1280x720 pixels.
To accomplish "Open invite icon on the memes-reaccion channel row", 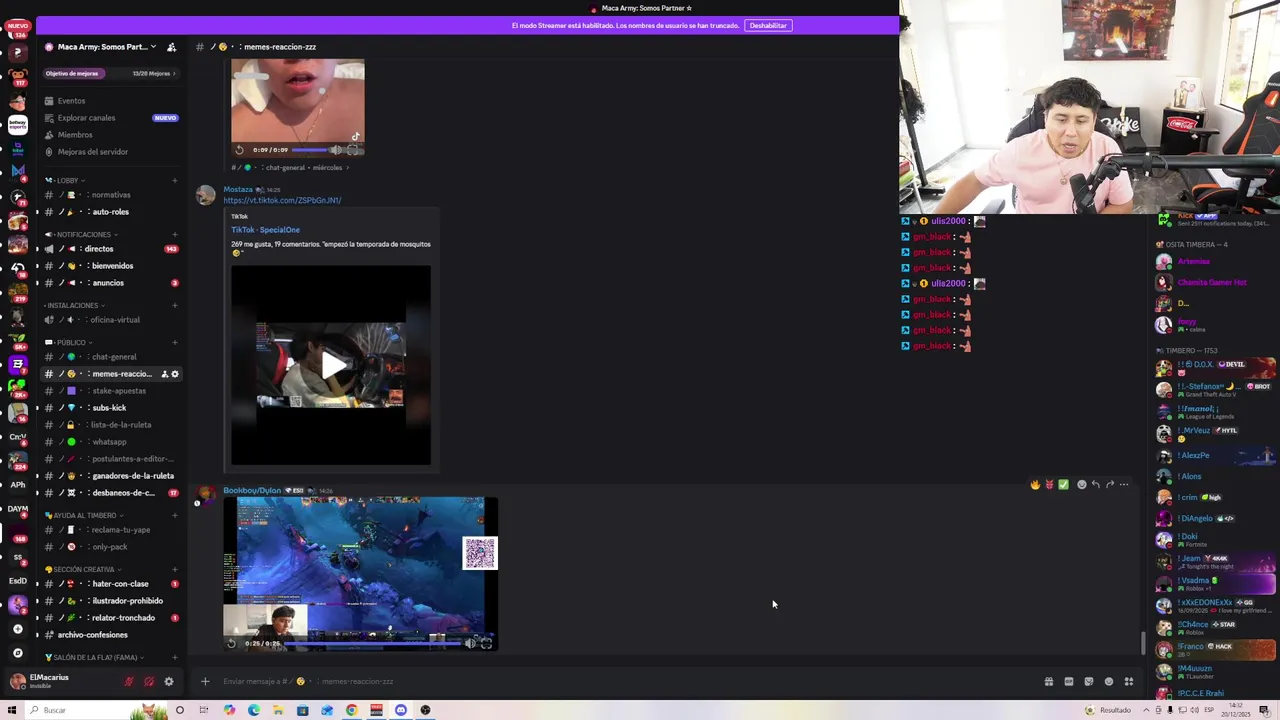I will (x=165, y=374).
